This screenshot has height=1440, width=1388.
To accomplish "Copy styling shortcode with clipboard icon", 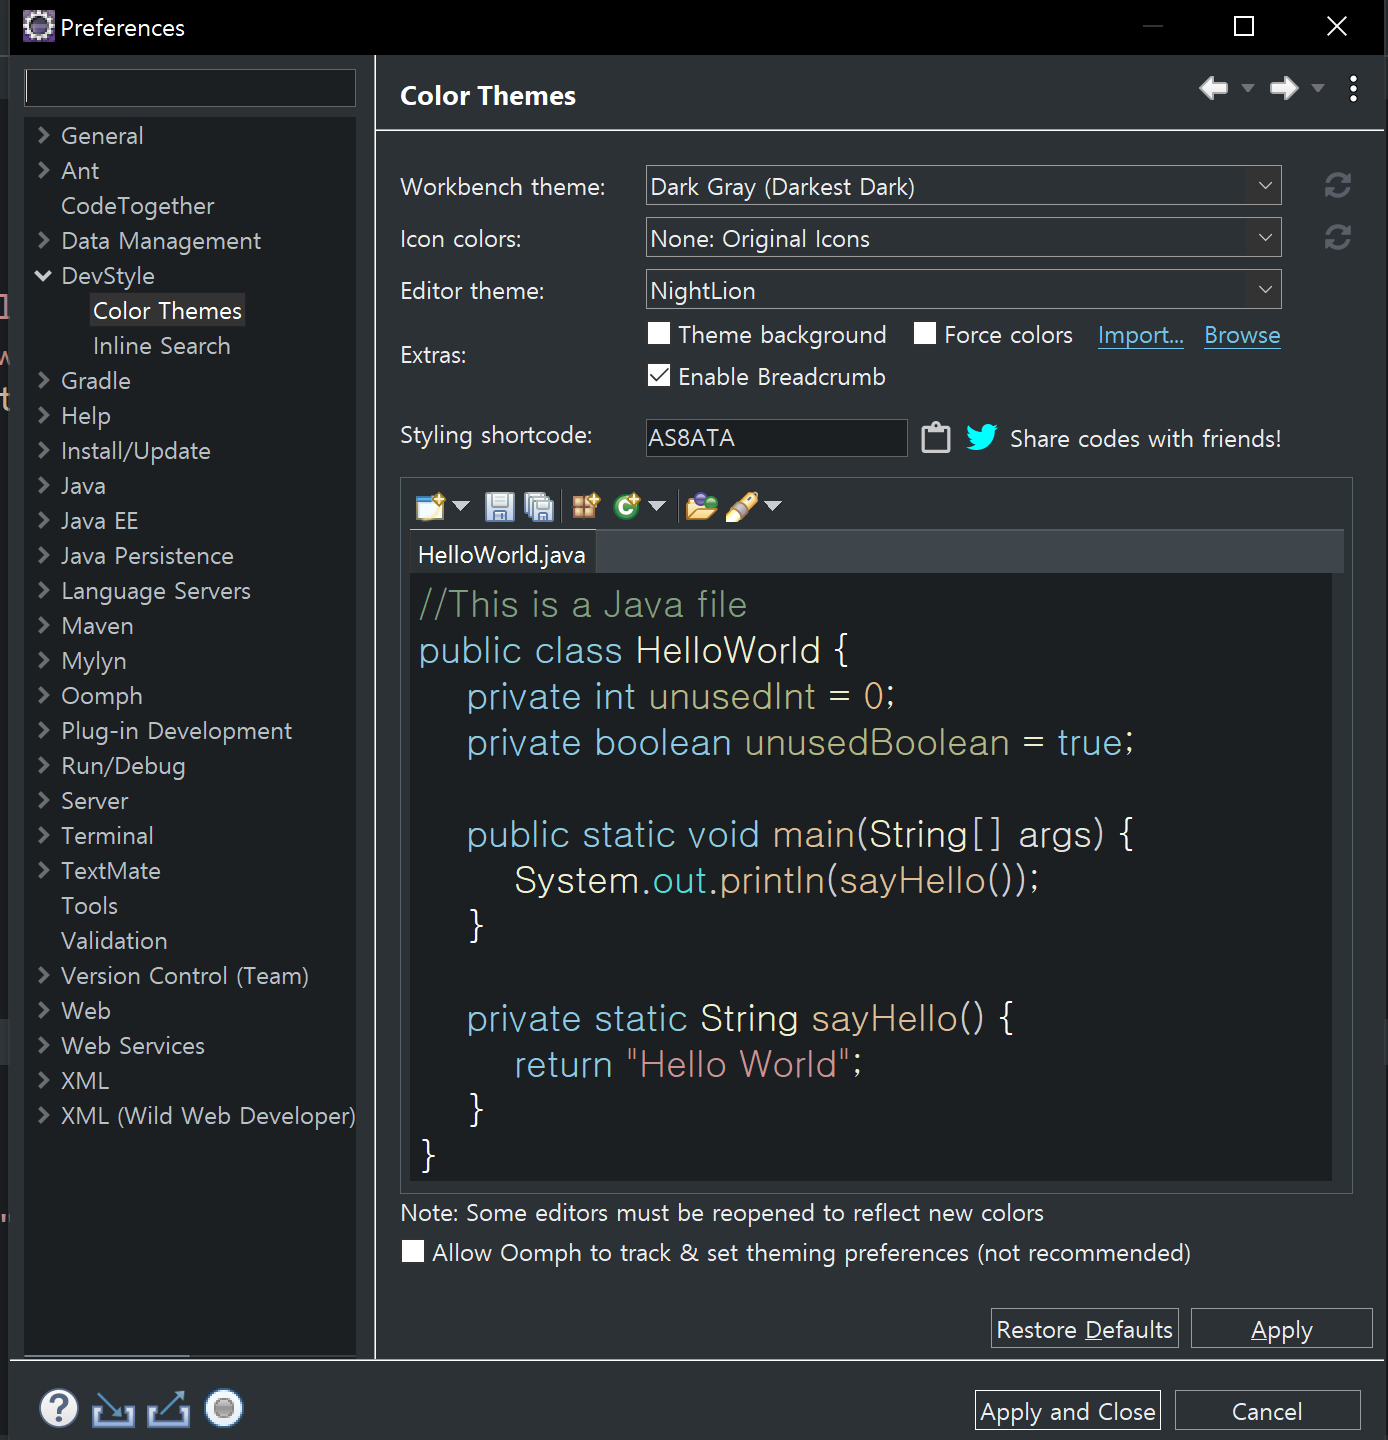I will [936, 437].
